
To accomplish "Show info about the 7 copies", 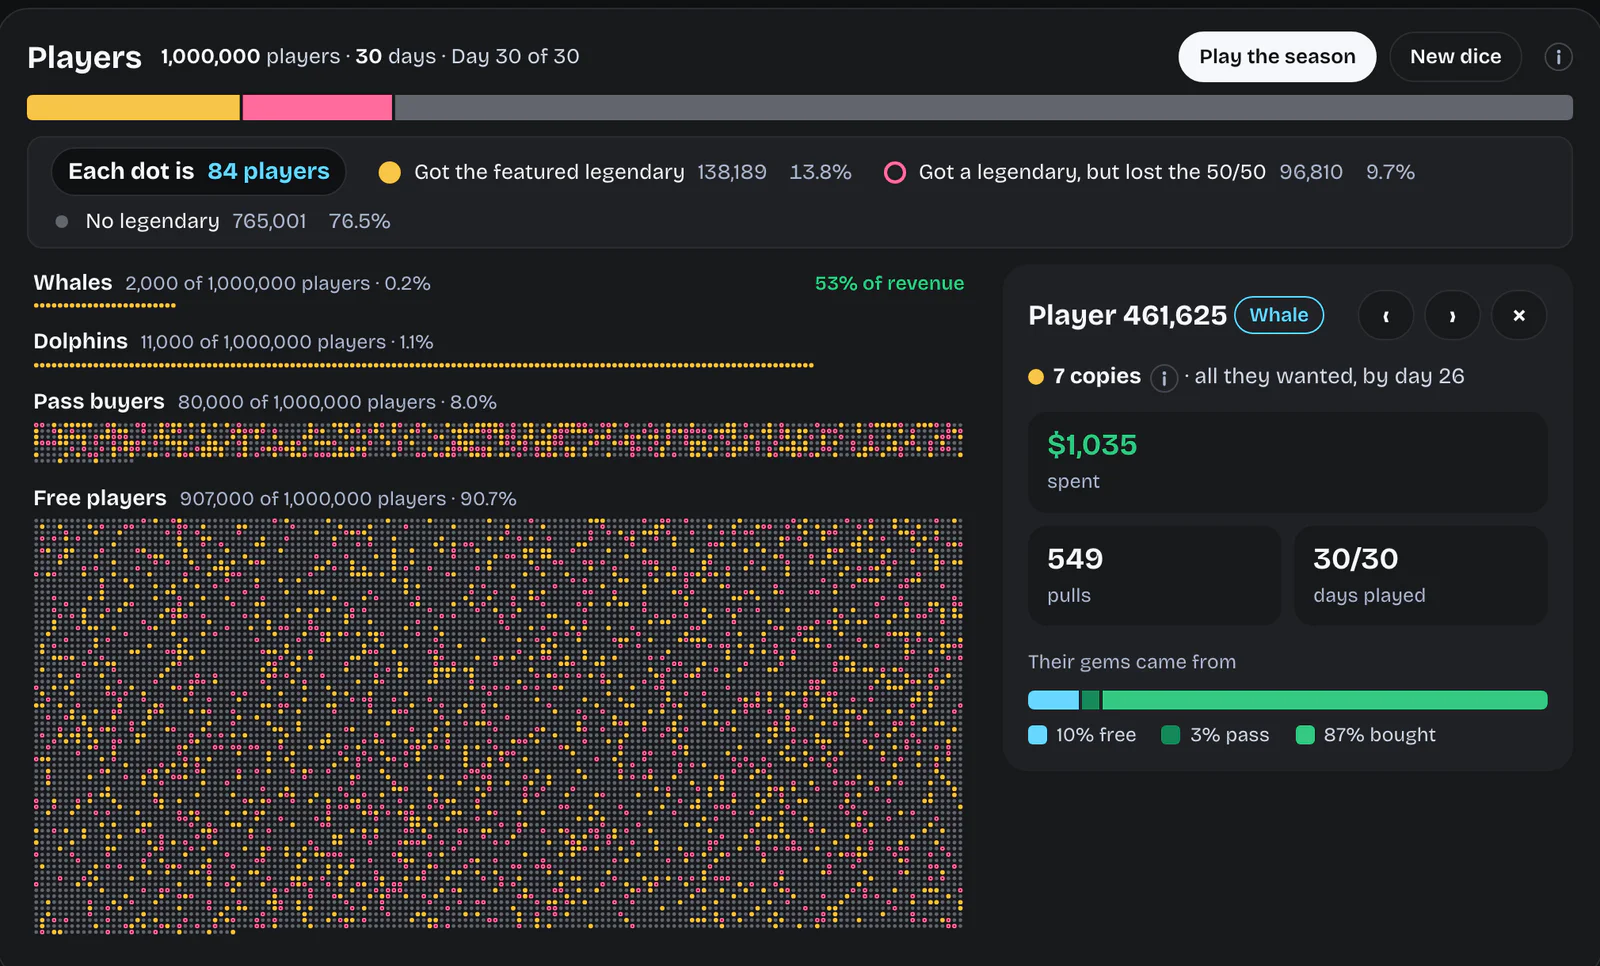I will [1164, 378].
